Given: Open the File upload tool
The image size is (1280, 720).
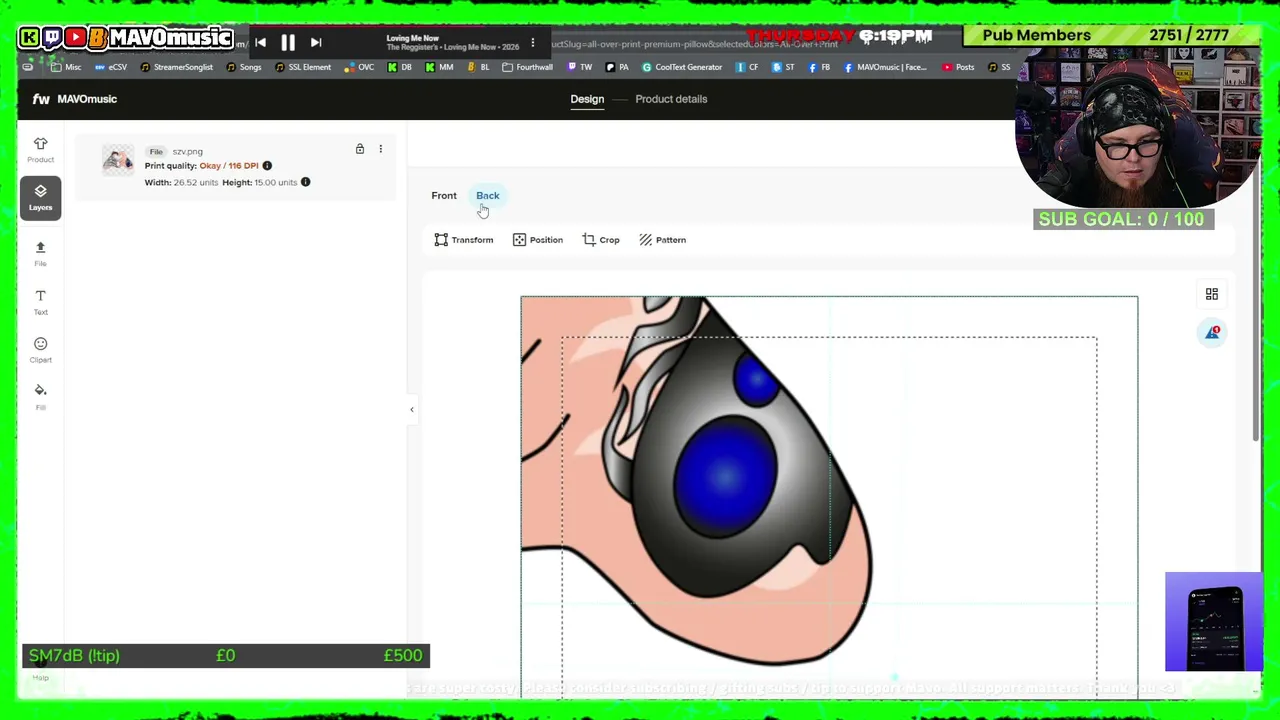Looking at the screenshot, I should click(x=40, y=253).
